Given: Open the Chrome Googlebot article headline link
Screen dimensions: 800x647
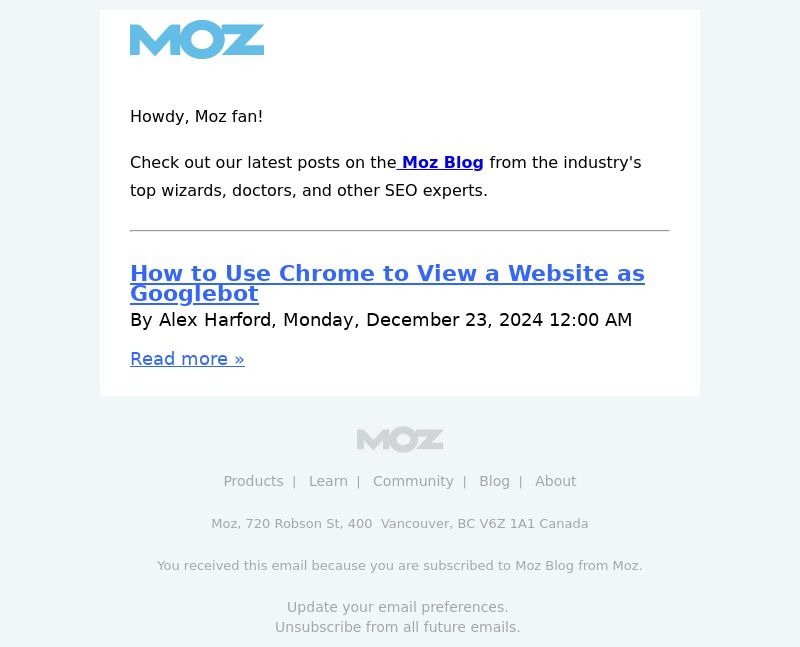Looking at the screenshot, I should tap(387, 283).
